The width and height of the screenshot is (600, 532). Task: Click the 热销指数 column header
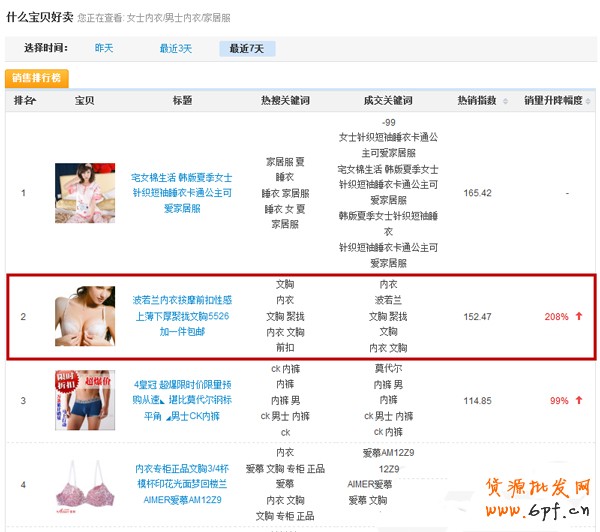point(479,101)
